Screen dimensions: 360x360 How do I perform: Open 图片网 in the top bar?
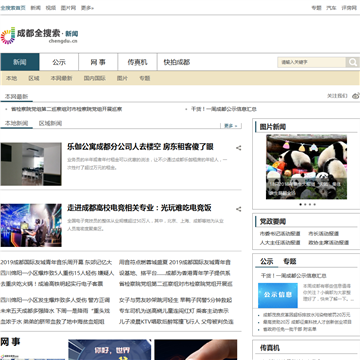(x=68, y=8)
